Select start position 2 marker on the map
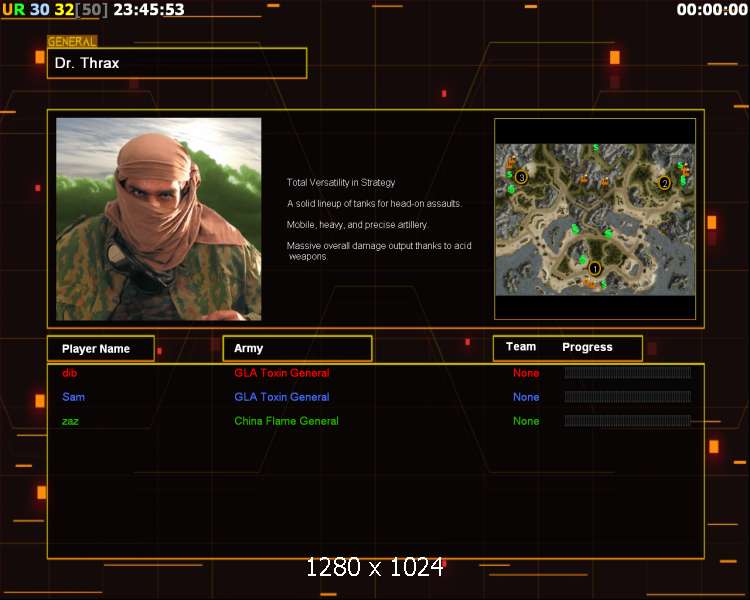Viewport: 750px width, 600px height. pyautogui.click(x=664, y=183)
